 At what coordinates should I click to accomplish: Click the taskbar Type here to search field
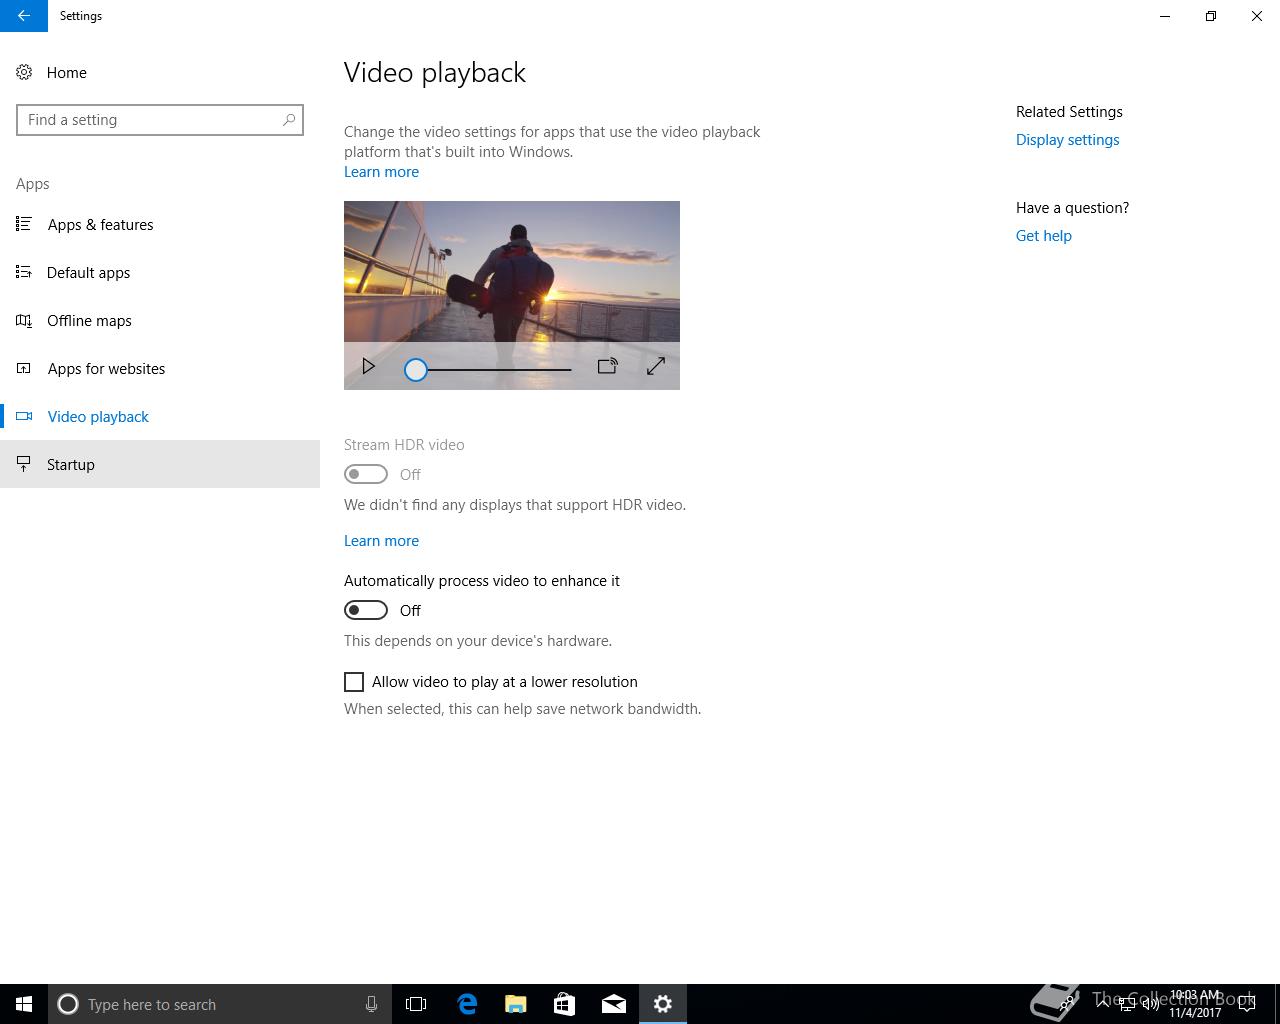point(219,1004)
